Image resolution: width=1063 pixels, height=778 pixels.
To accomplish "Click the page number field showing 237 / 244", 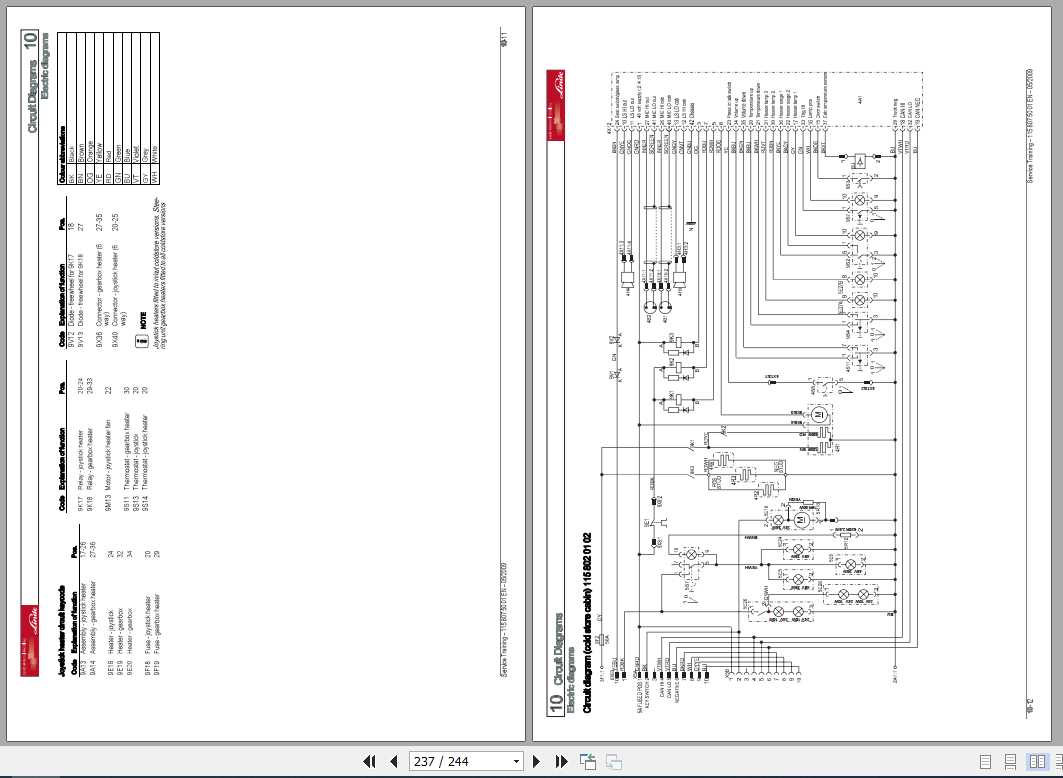I will pyautogui.click(x=459, y=761).
